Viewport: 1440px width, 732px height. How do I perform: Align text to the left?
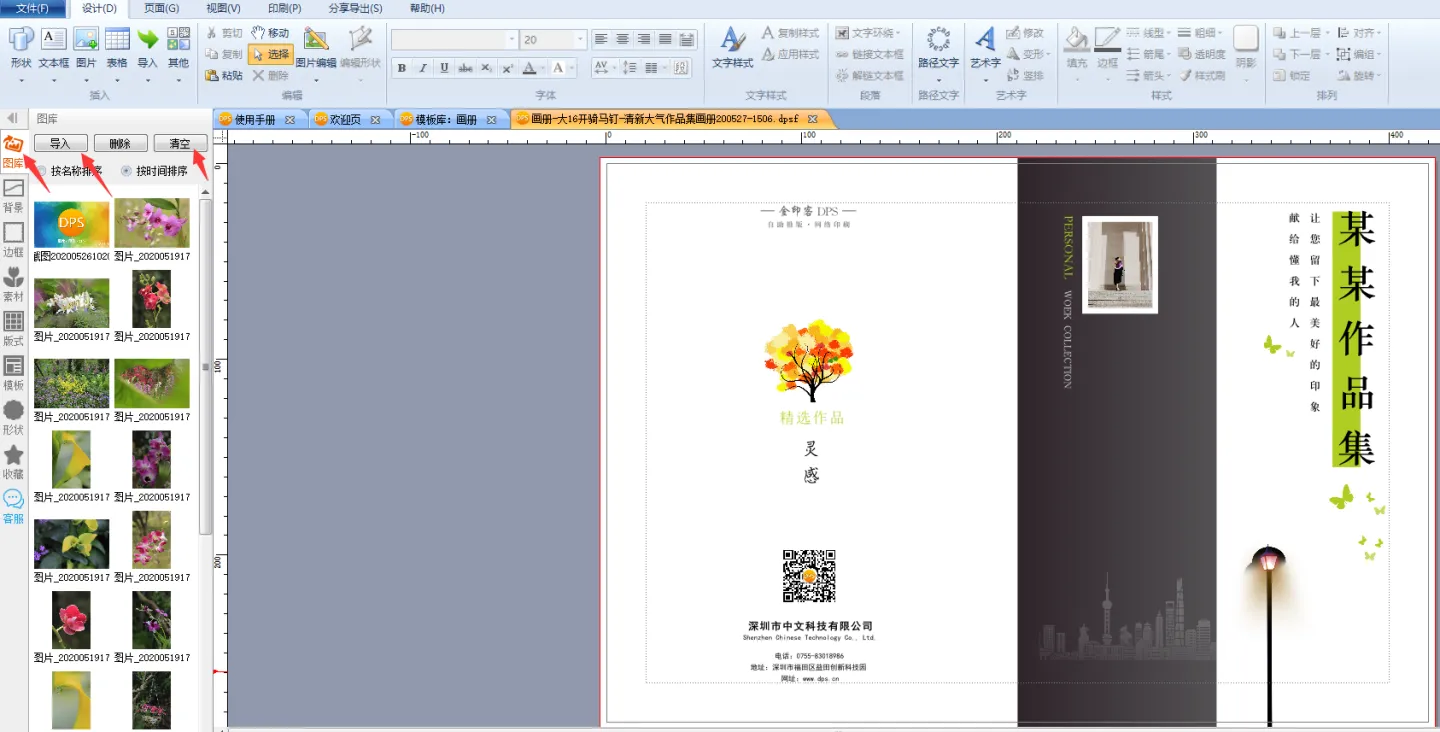(x=601, y=39)
